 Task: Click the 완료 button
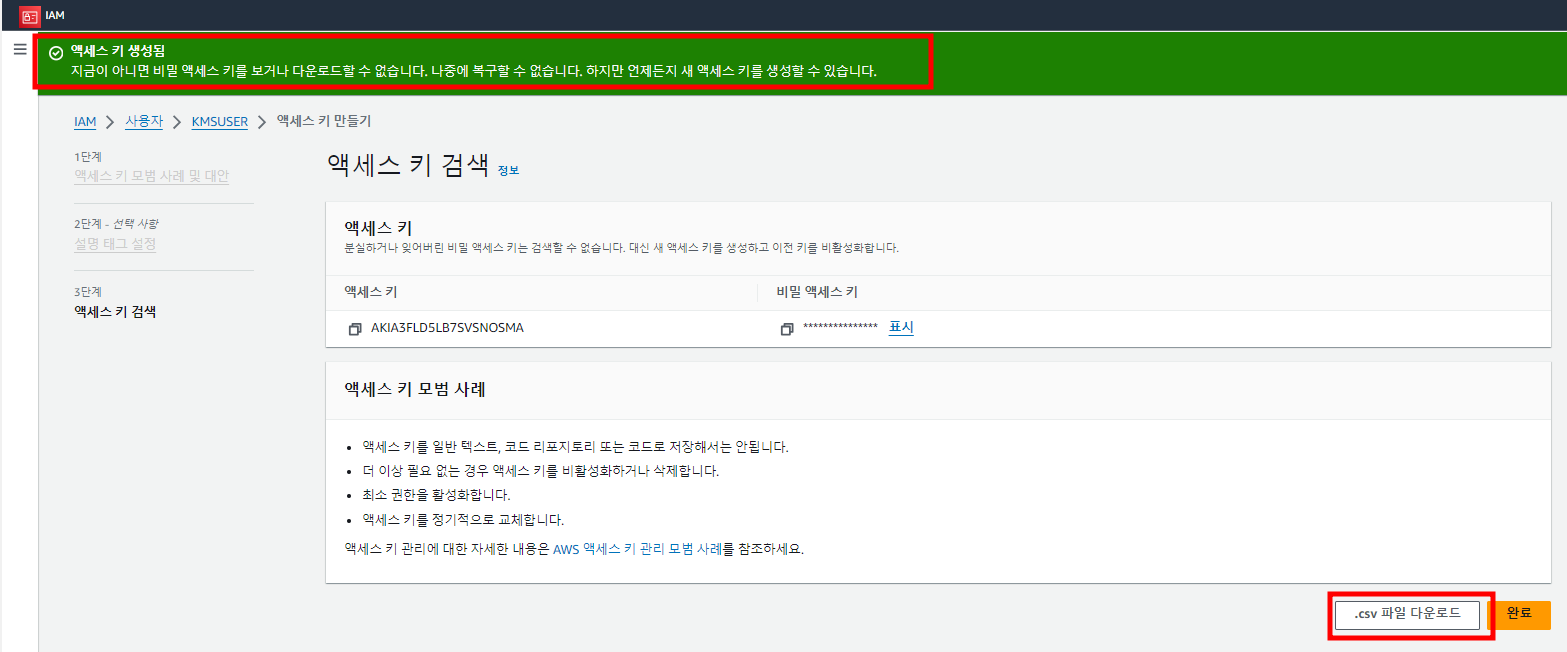[1519, 614]
